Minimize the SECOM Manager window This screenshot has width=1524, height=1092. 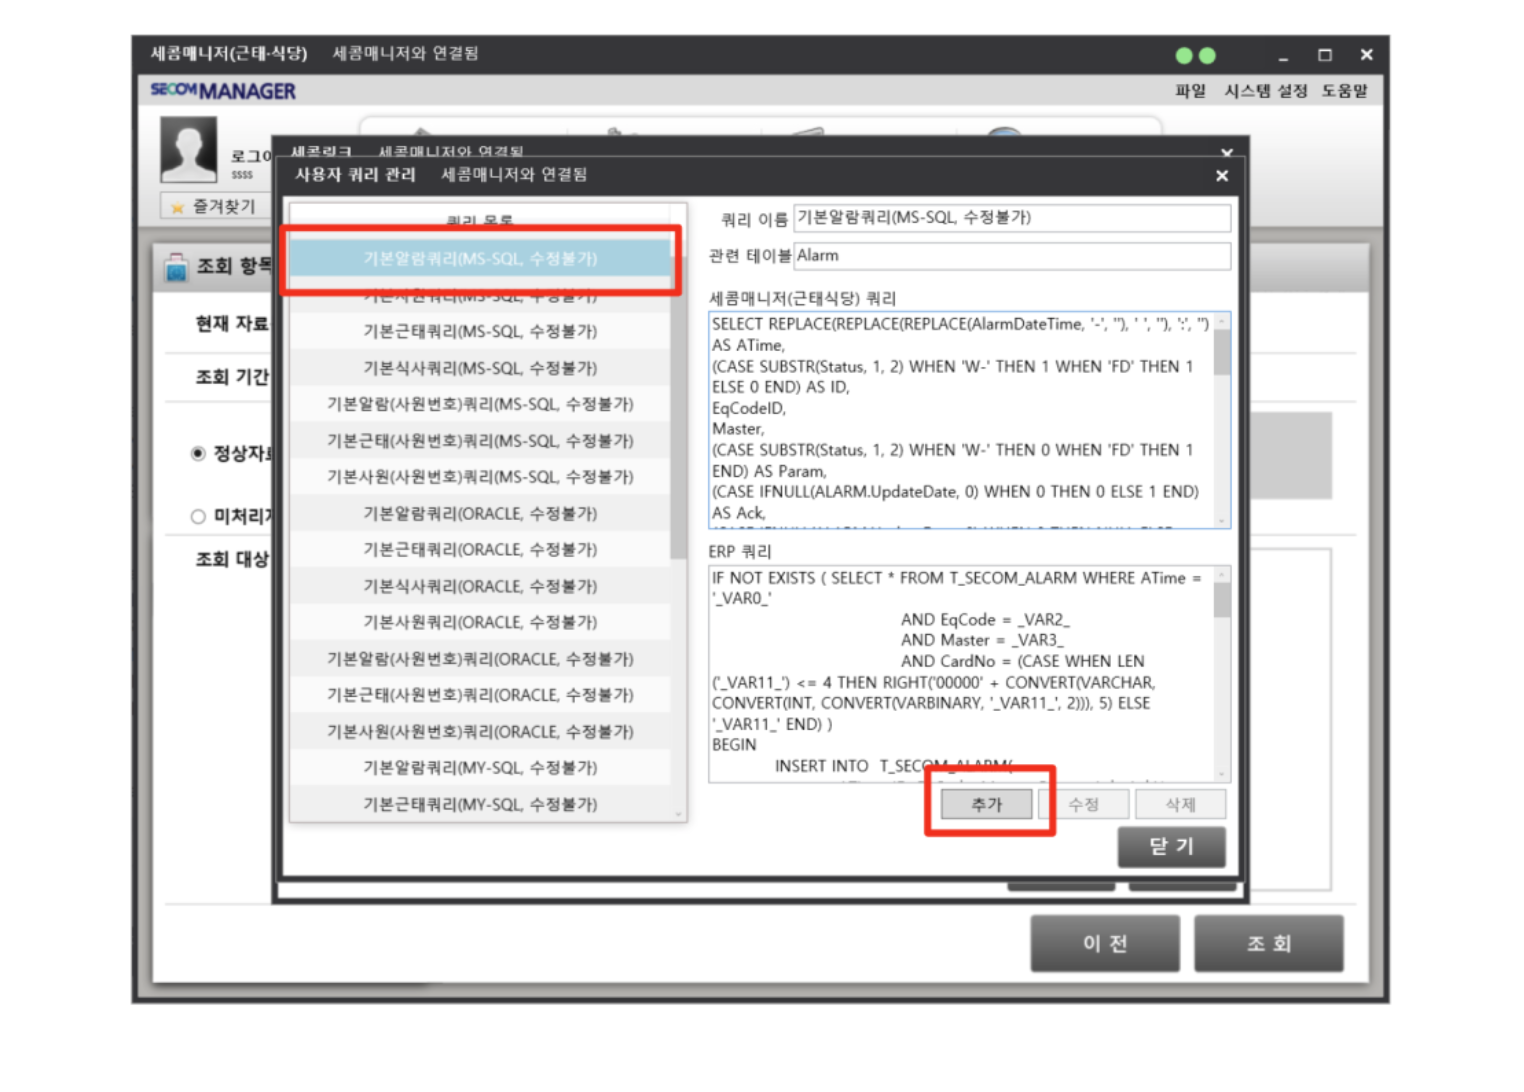pos(1283,56)
